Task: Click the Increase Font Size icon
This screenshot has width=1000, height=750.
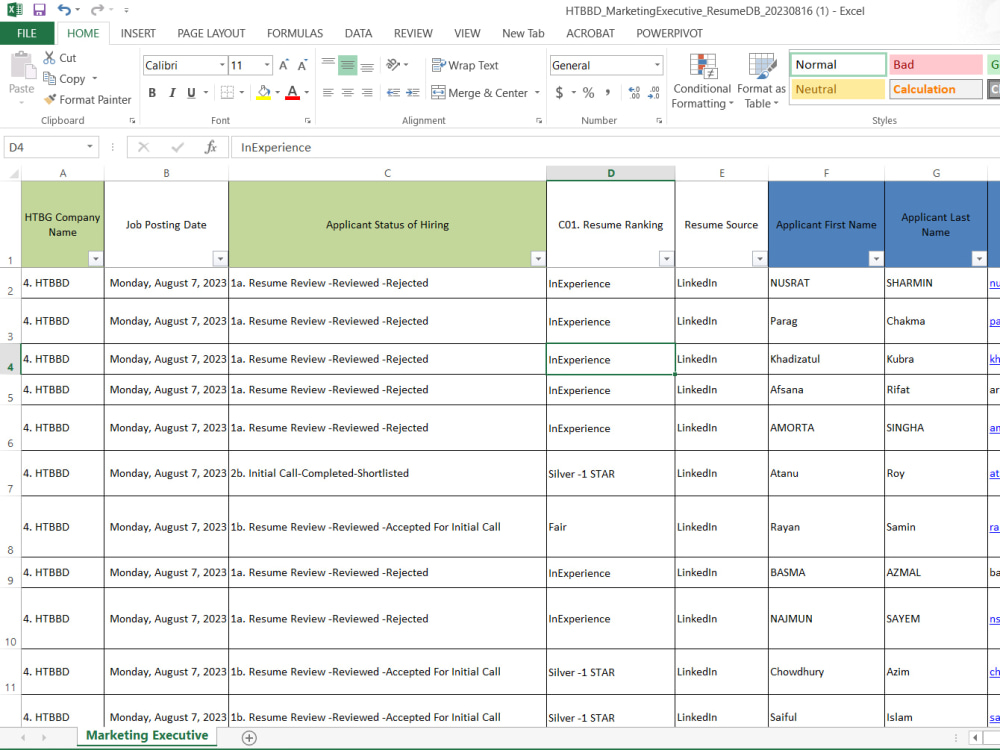Action: click(284, 65)
